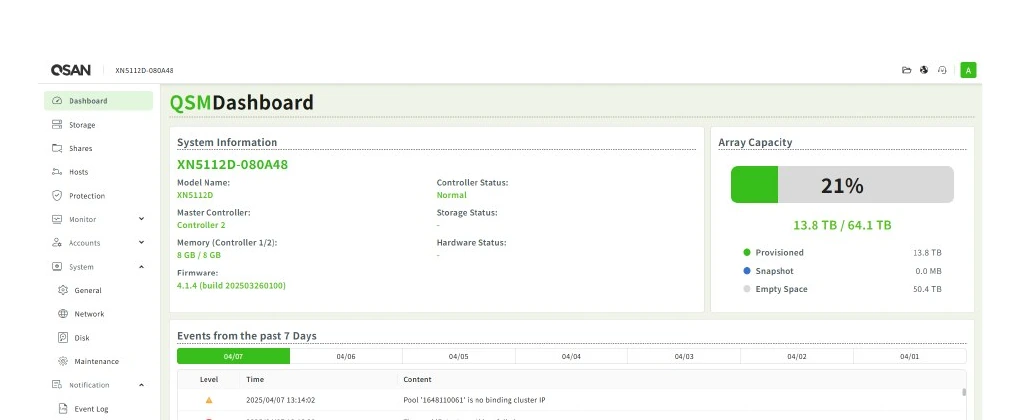1020x420 pixels.
Task: Click the Hosts sidebar icon
Action: point(57,172)
